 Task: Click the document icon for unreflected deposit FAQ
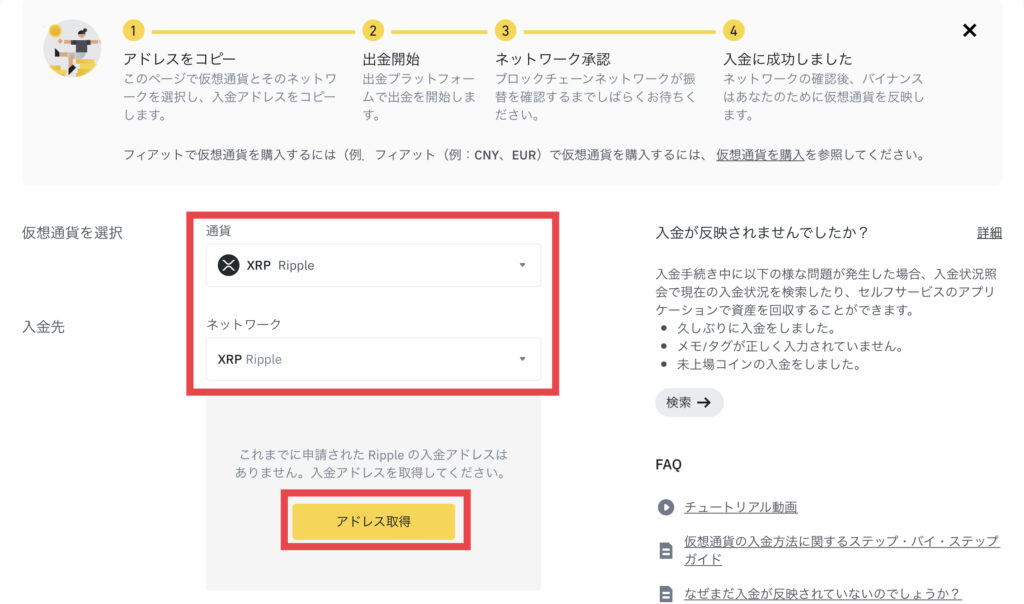pos(665,594)
